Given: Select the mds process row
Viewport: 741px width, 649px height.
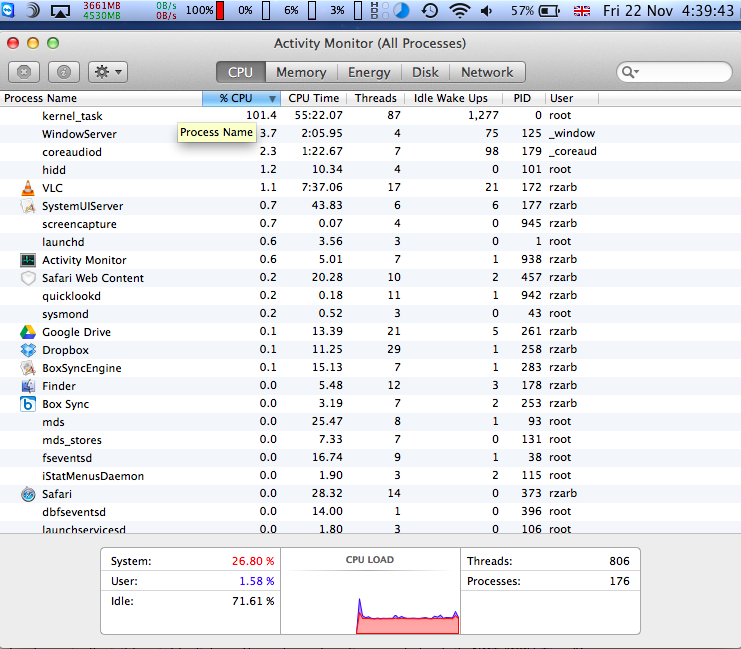Looking at the screenshot, I should point(370,422).
